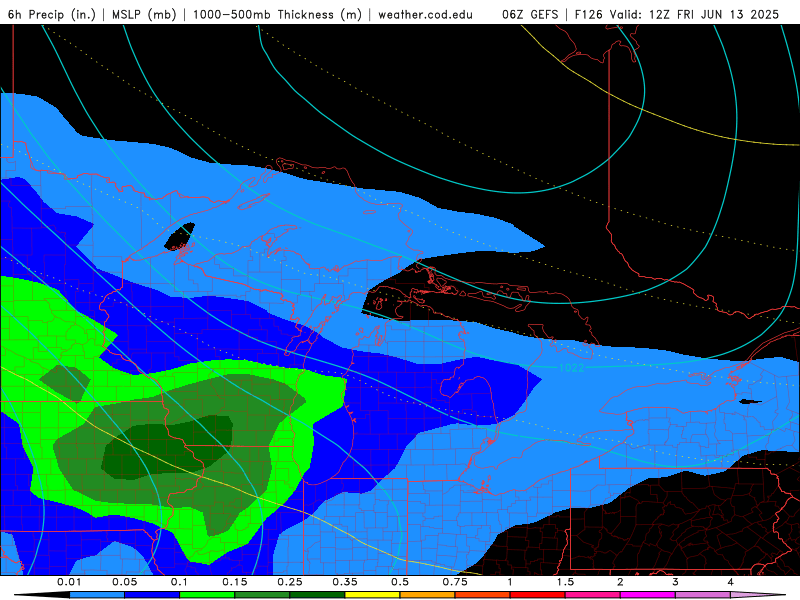The width and height of the screenshot is (800, 600).
Task: Click the 0.05 legend value
Action: (124, 582)
